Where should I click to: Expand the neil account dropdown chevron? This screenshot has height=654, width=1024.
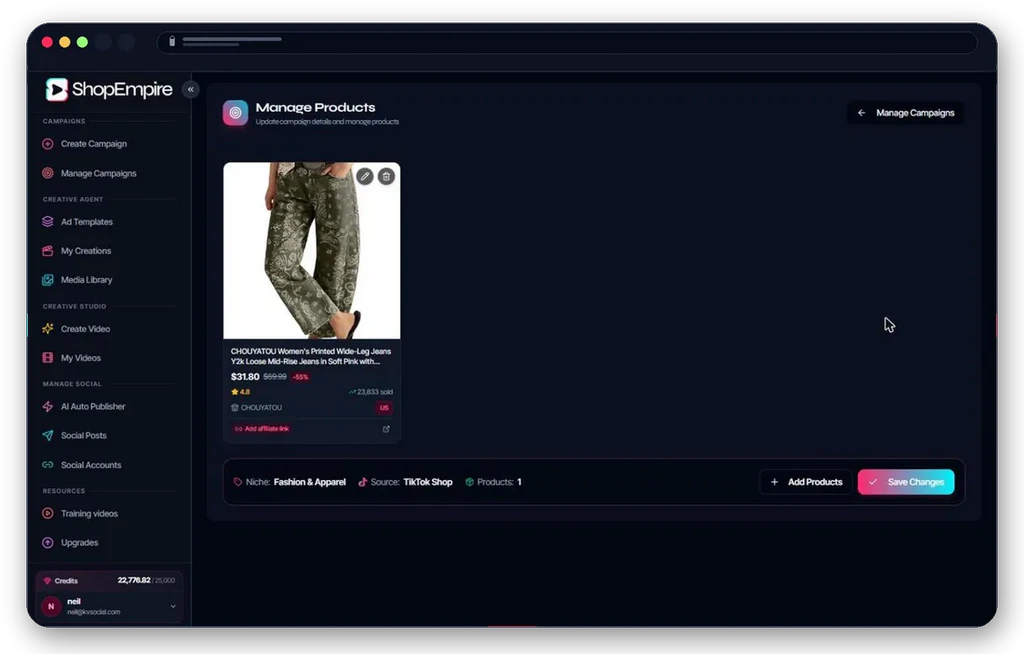tap(173, 606)
